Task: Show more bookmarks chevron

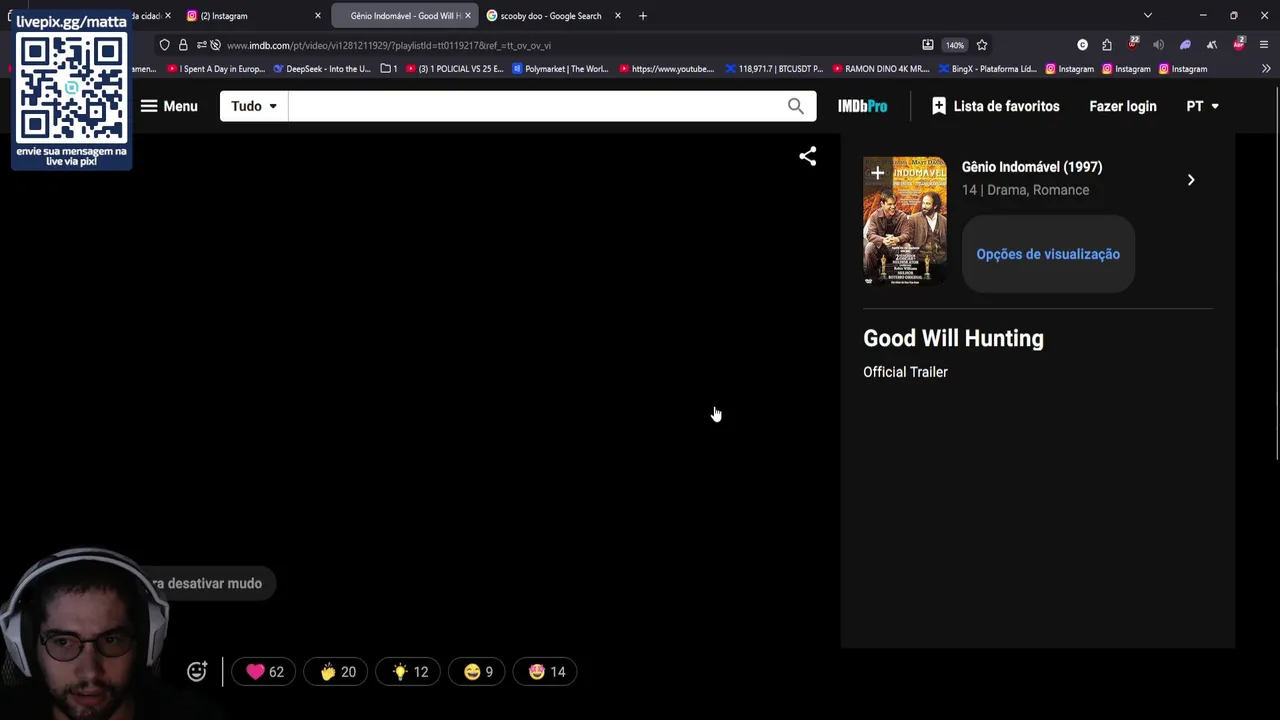Action: [1266, 69]
